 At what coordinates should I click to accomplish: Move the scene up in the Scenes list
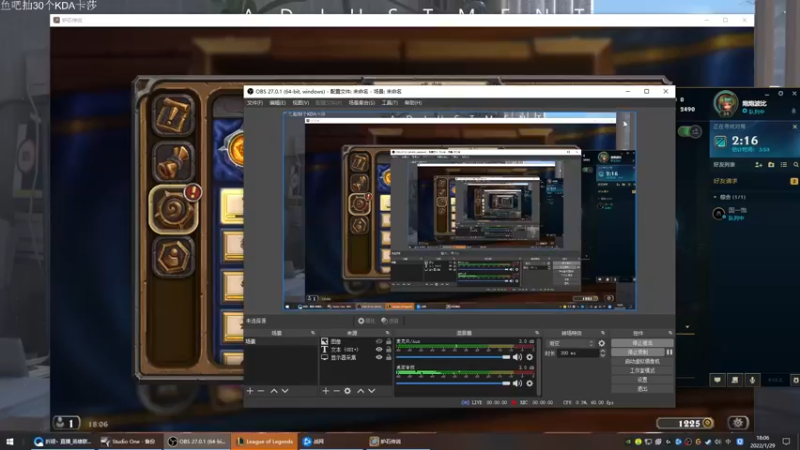[x=274, y=391]
